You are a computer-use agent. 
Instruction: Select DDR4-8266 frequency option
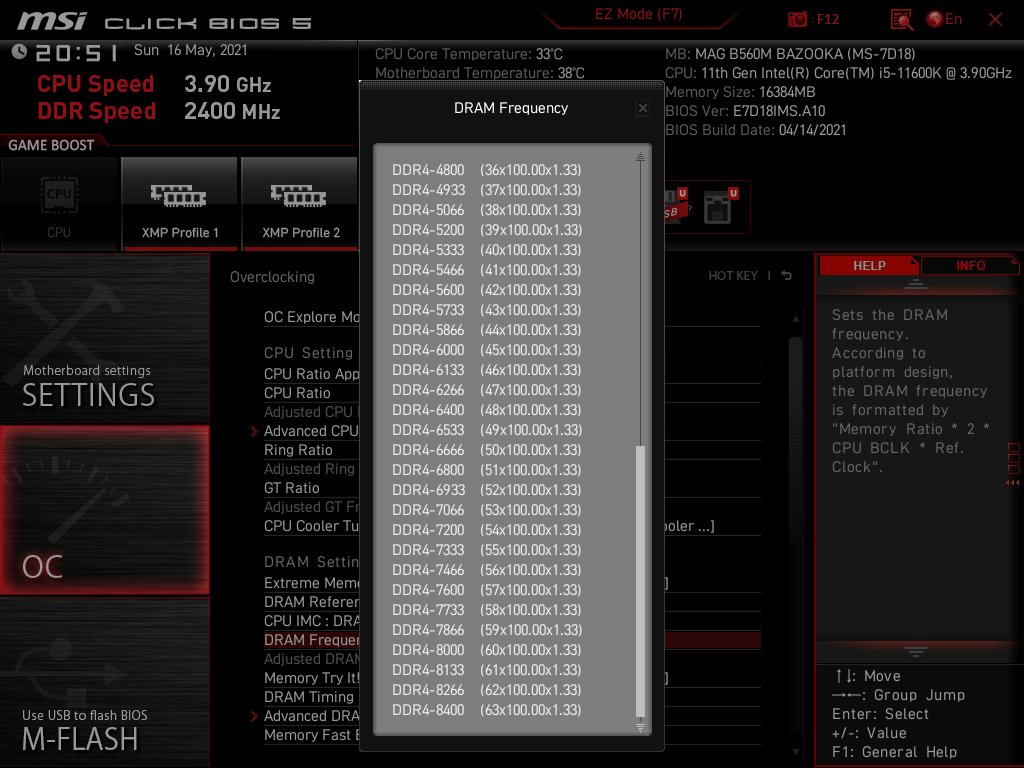click(x=487, y=690)
